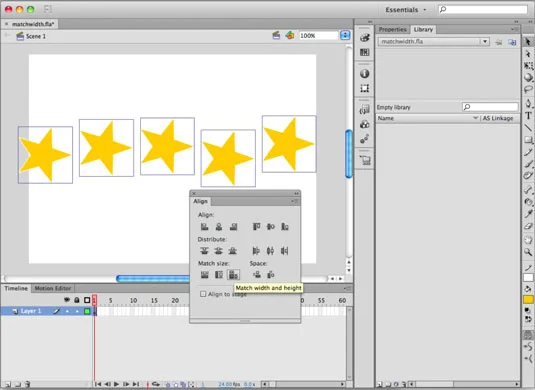Toggle Snap to Objects magnet option
Viewport: 535px width, 390px height.
[x=528, y=335]
